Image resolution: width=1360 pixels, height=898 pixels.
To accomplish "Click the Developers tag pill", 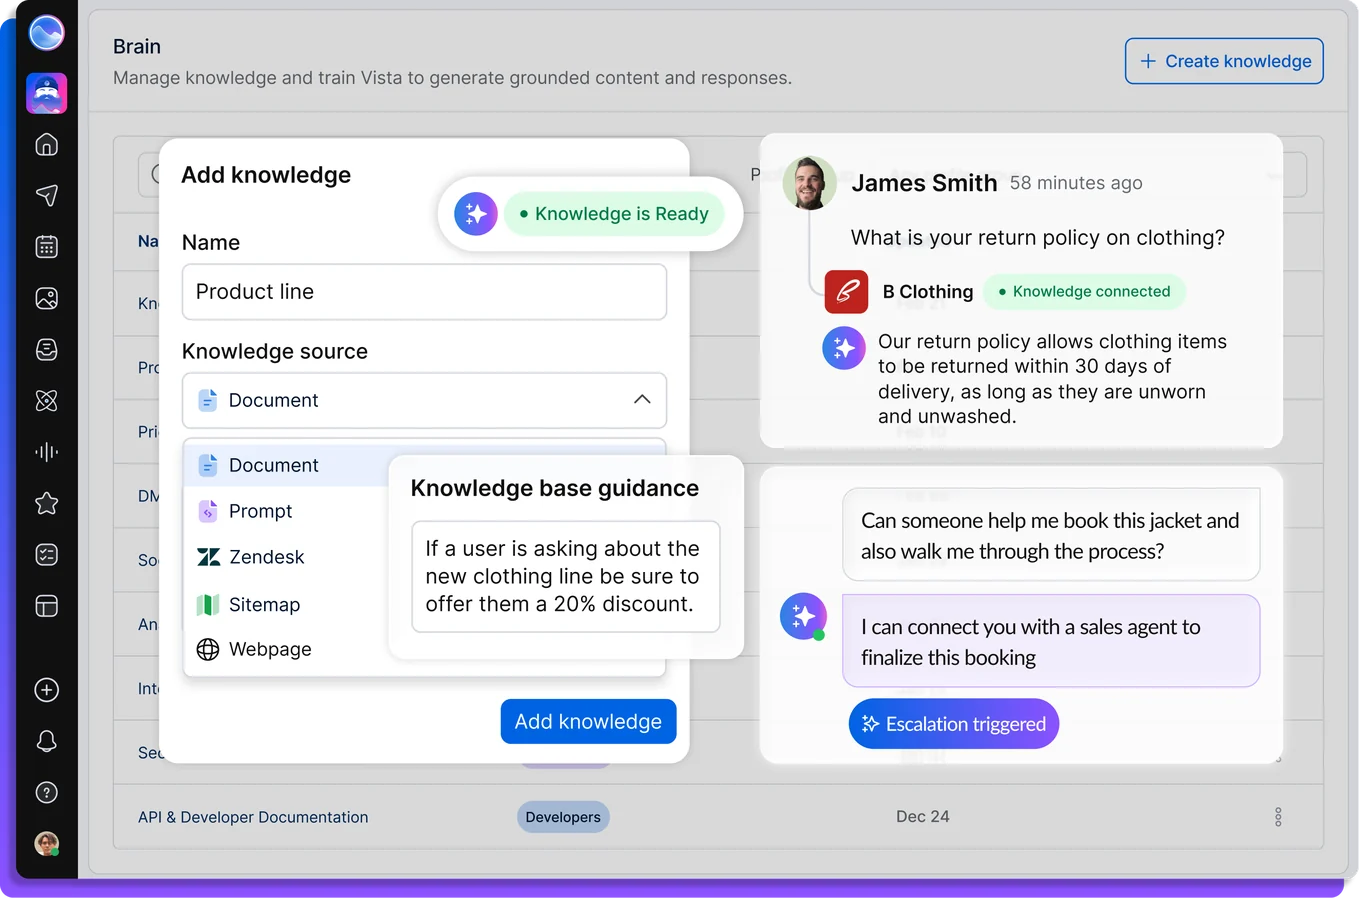I will pos(563,817).
